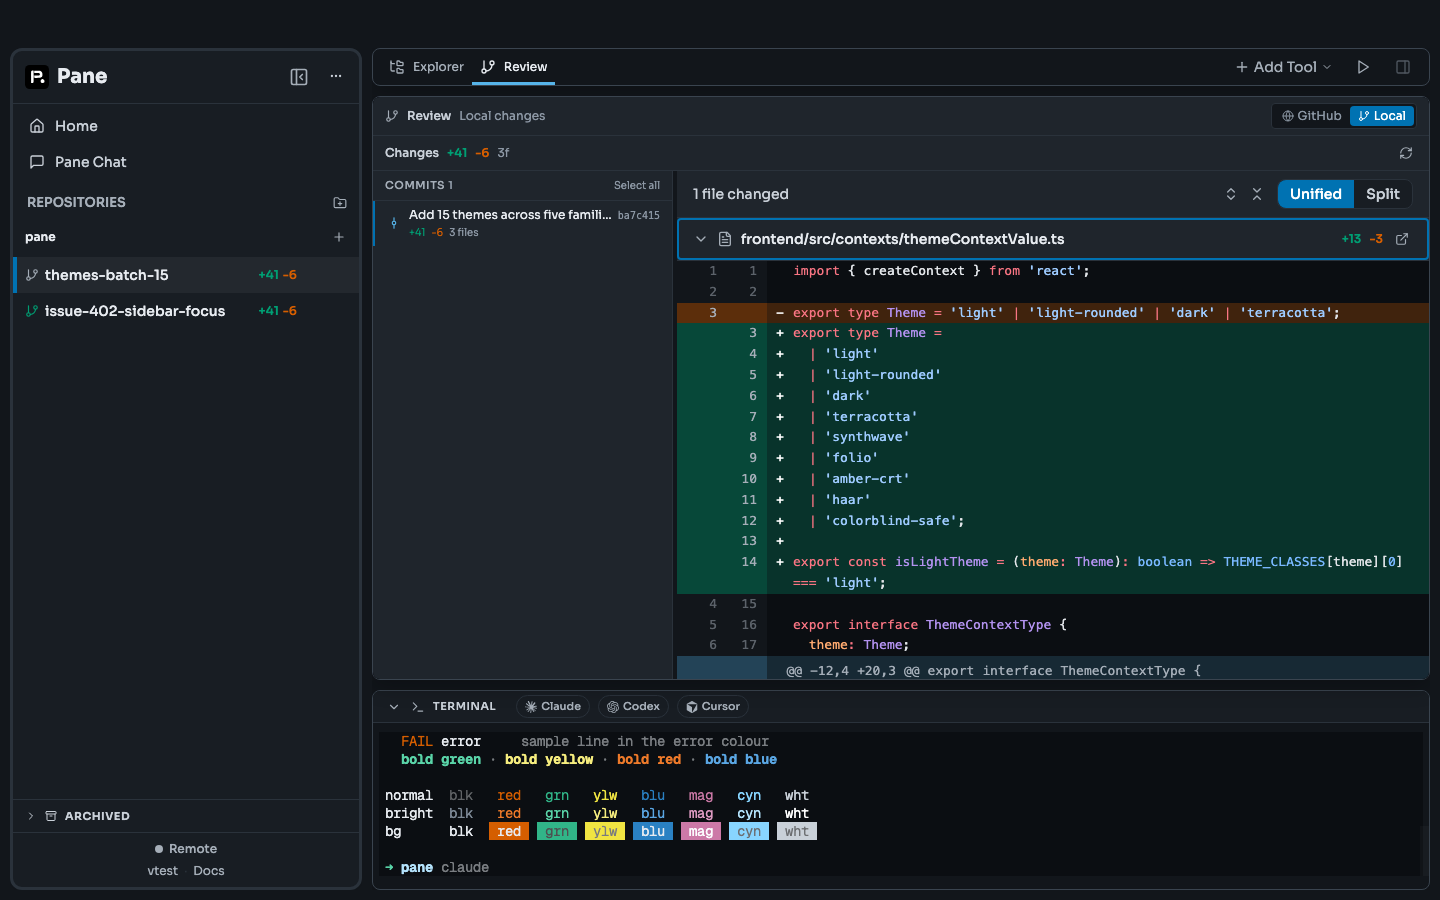This screenshot has width=1440, height=900.
Task: Click the Pane logo icon
Action: pos(37,77)
